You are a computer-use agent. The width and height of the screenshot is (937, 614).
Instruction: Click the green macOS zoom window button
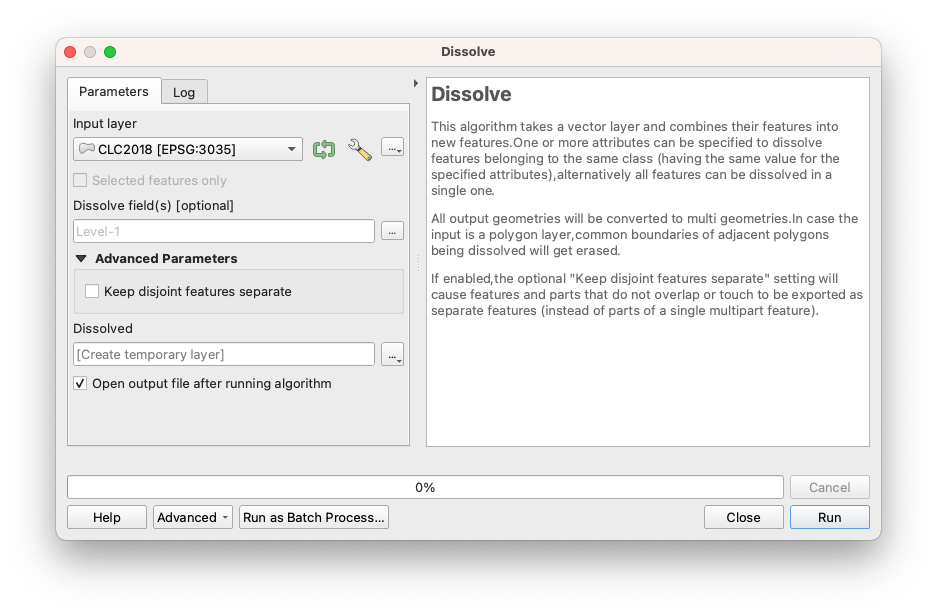tap(110, 52)
